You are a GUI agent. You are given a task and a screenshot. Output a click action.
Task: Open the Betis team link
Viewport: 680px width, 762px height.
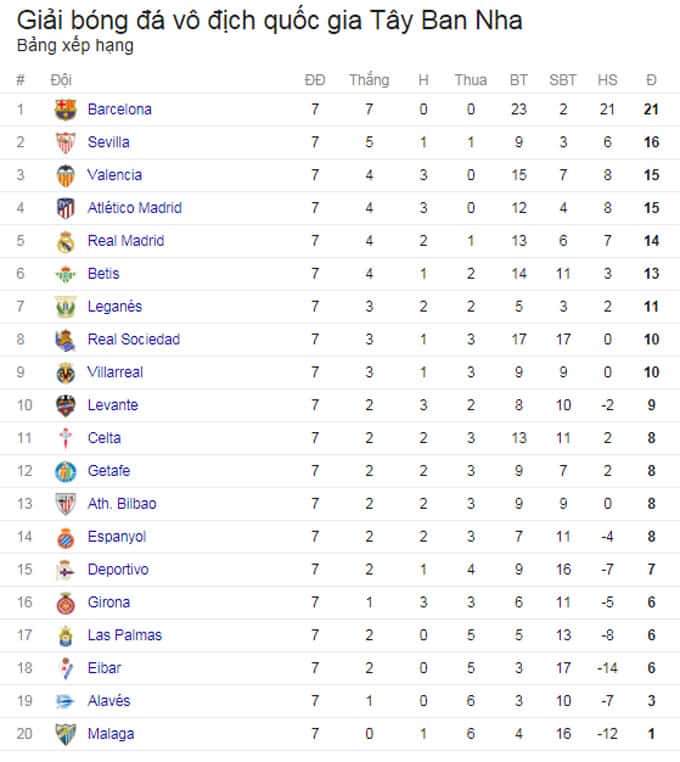104,274
